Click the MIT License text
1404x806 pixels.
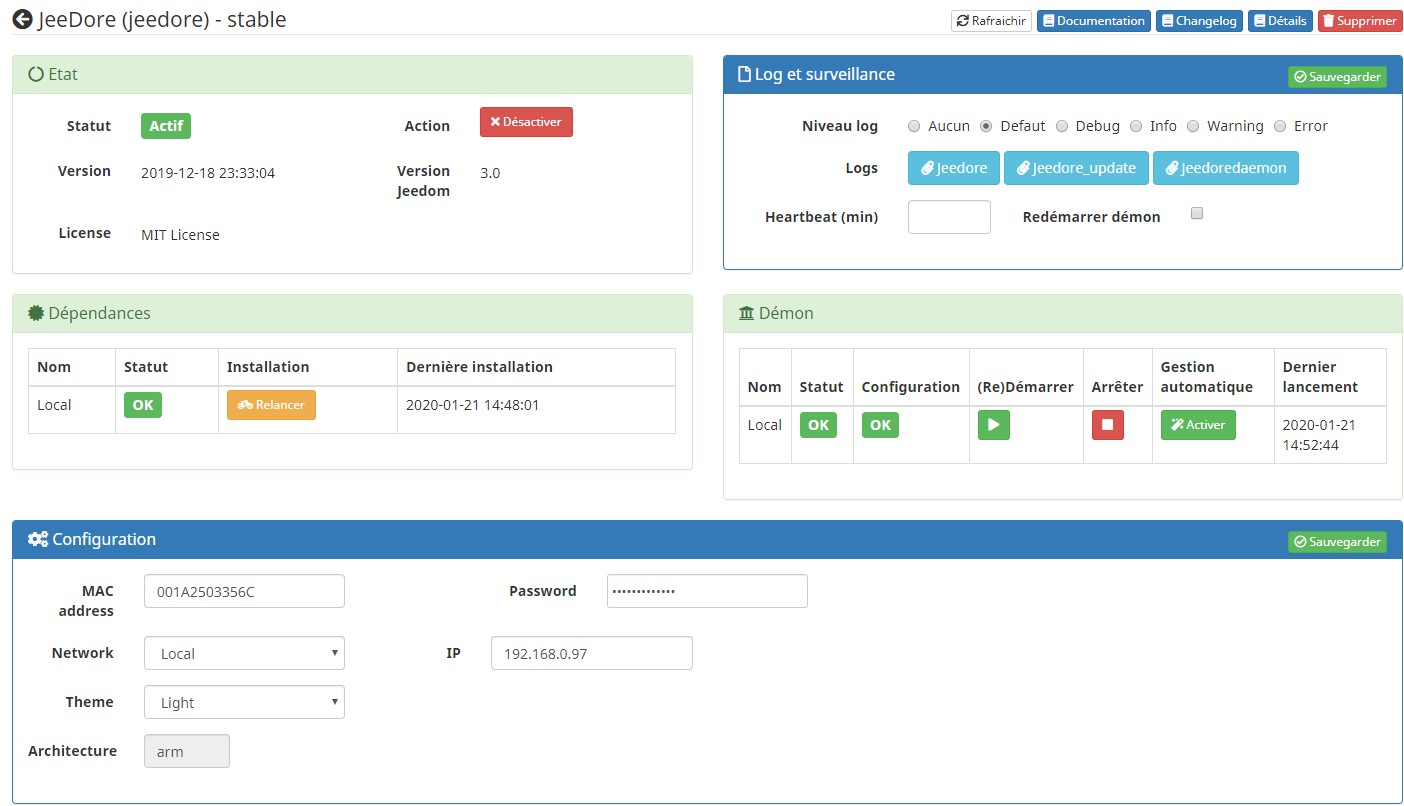180,235
